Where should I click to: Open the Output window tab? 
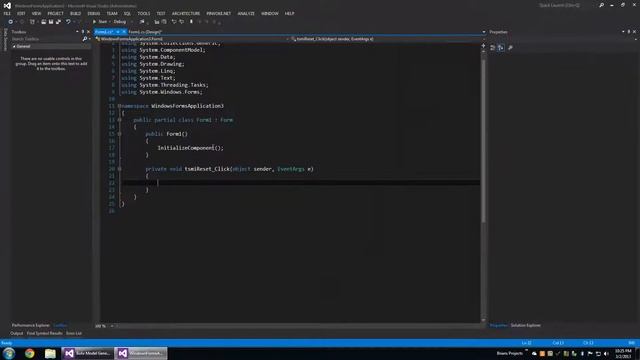[17, 333]
